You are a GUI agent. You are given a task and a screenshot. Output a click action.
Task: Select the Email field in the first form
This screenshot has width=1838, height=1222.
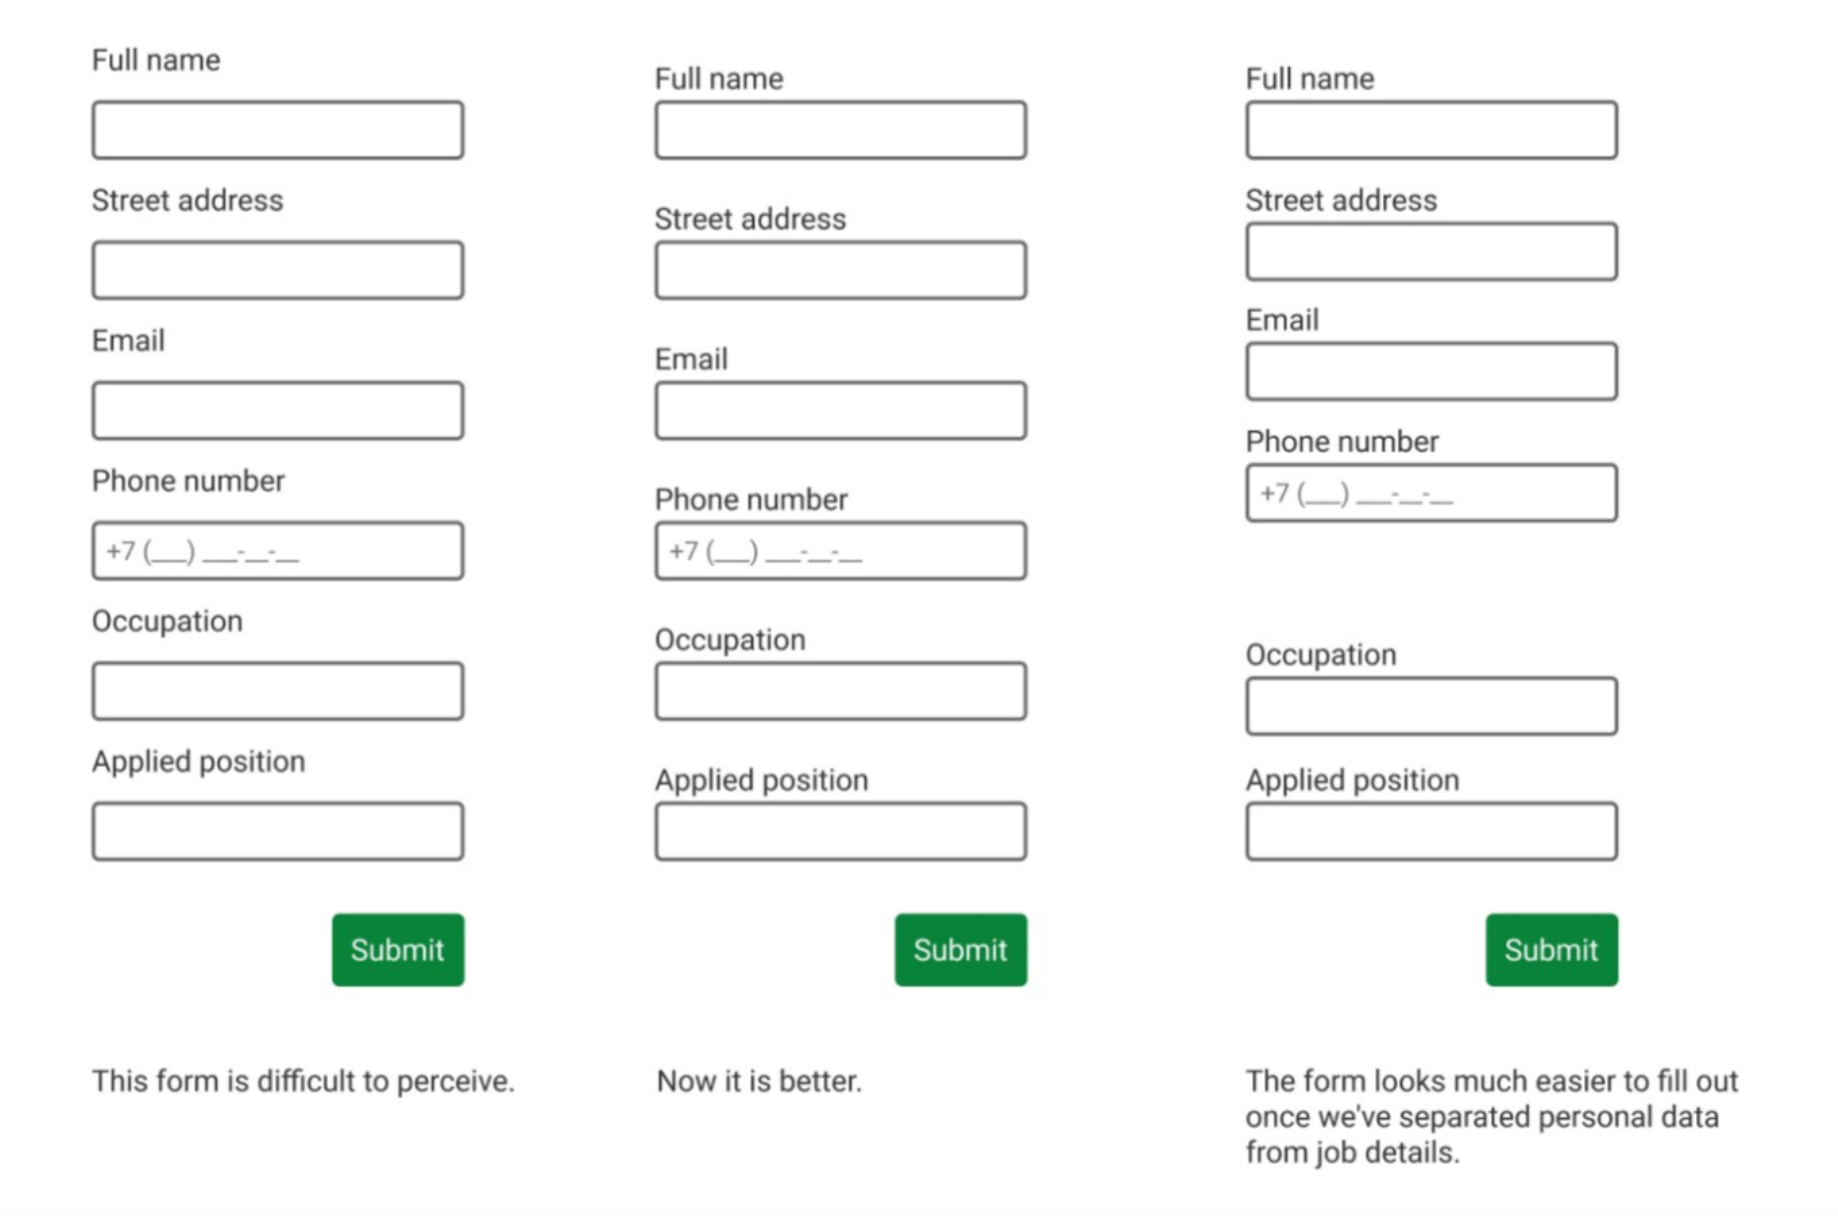278,410
